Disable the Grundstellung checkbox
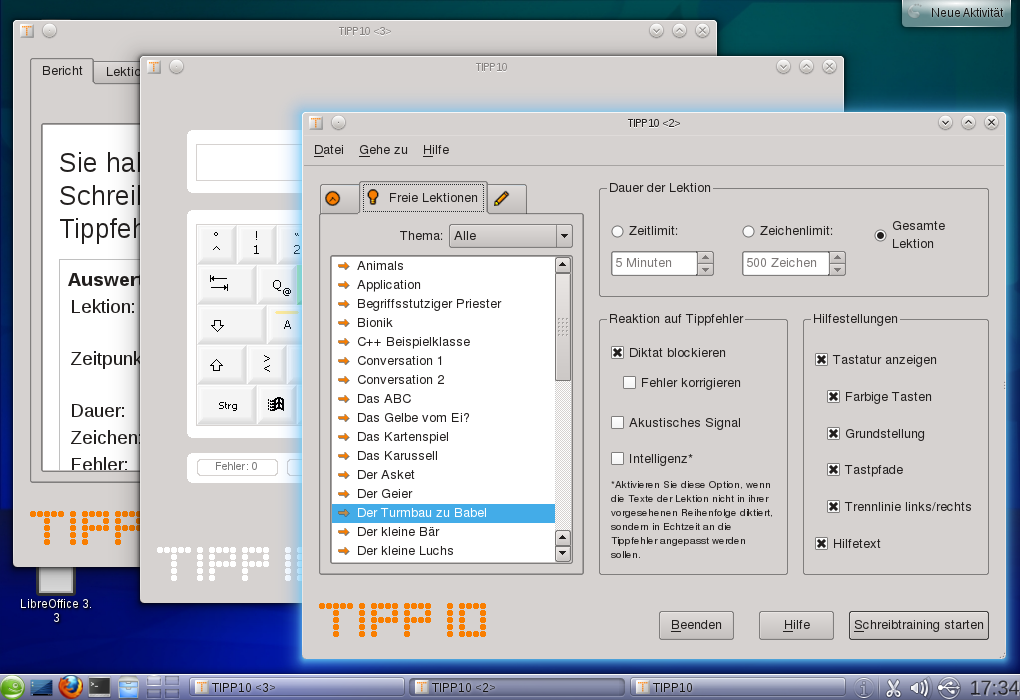Image resolution: width=1020 pixels, height=700 pixels. (x=833, y=434)
